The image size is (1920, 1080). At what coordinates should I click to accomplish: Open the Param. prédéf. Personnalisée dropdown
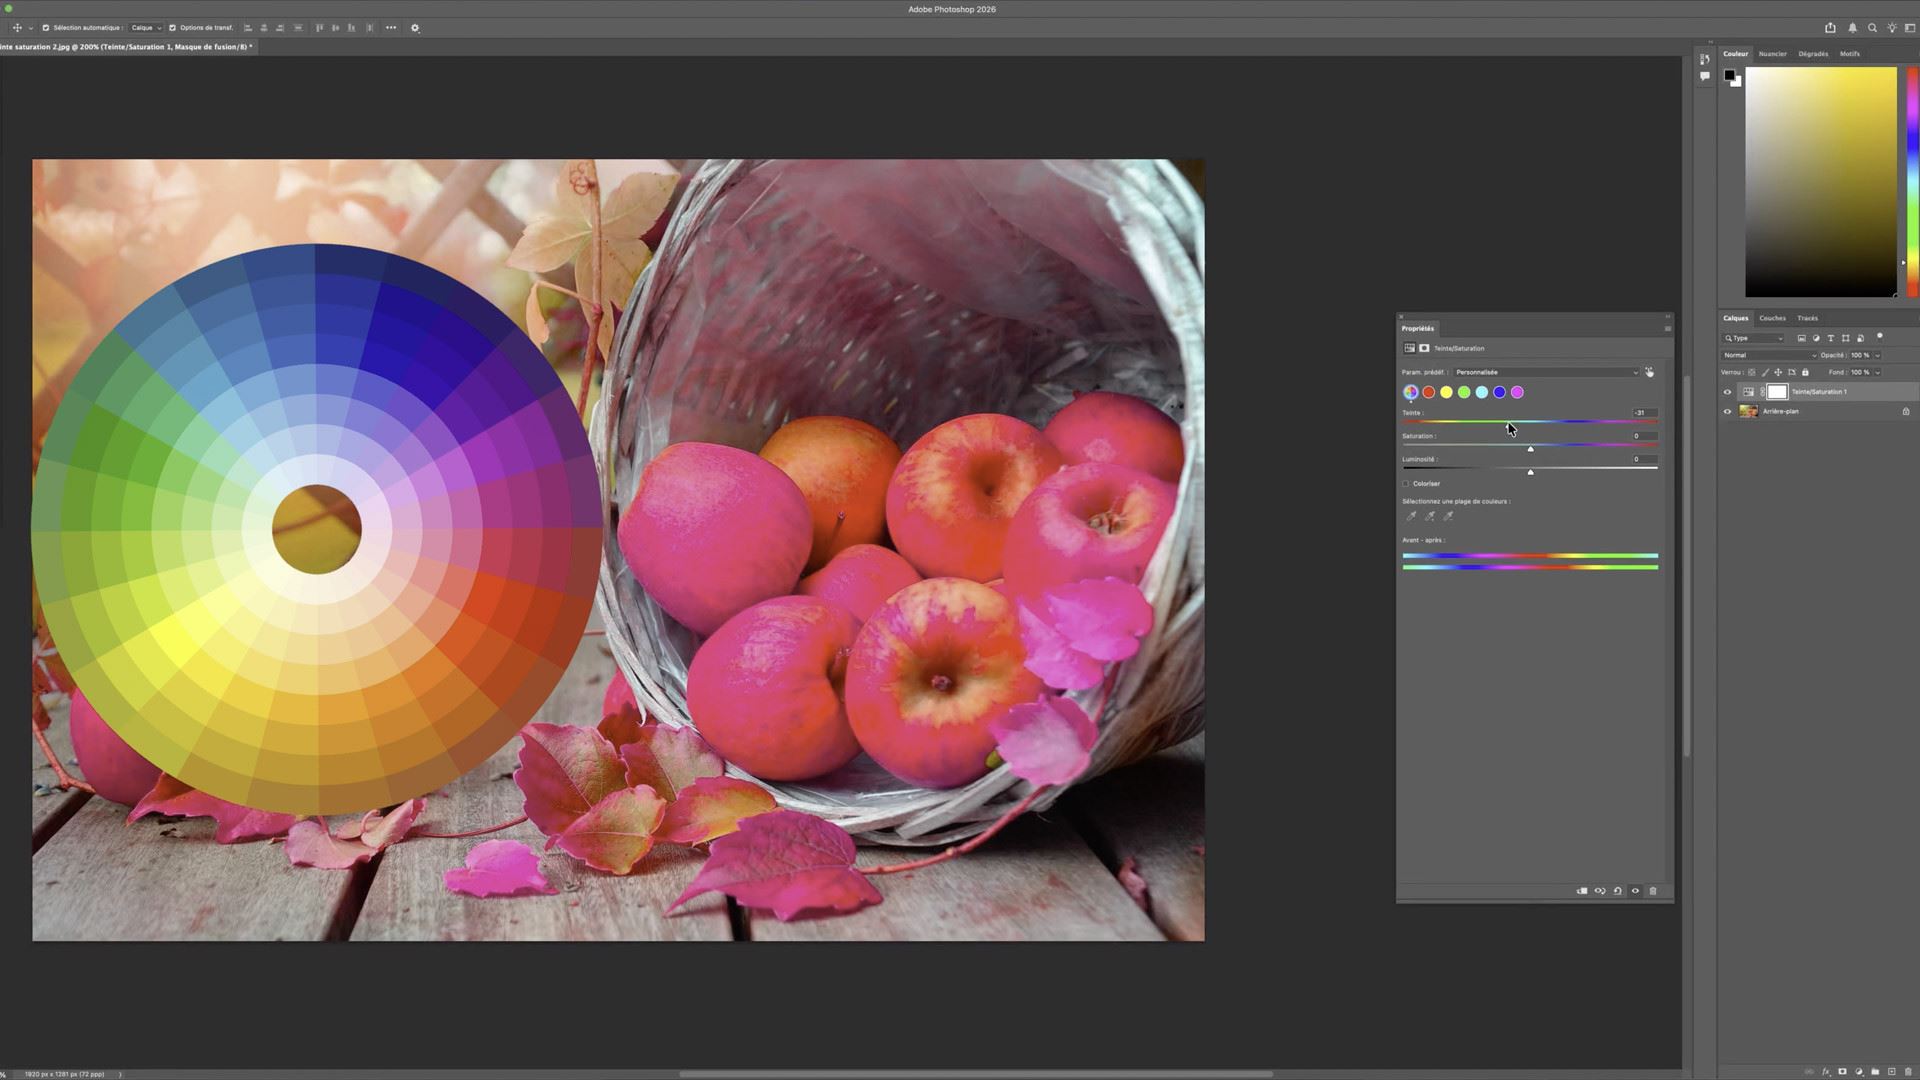point(1546,372)
